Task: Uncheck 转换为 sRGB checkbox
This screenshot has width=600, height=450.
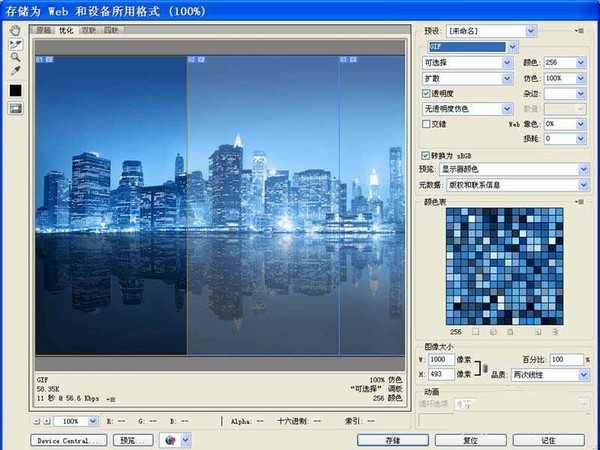Action: [x=427, y=156]
